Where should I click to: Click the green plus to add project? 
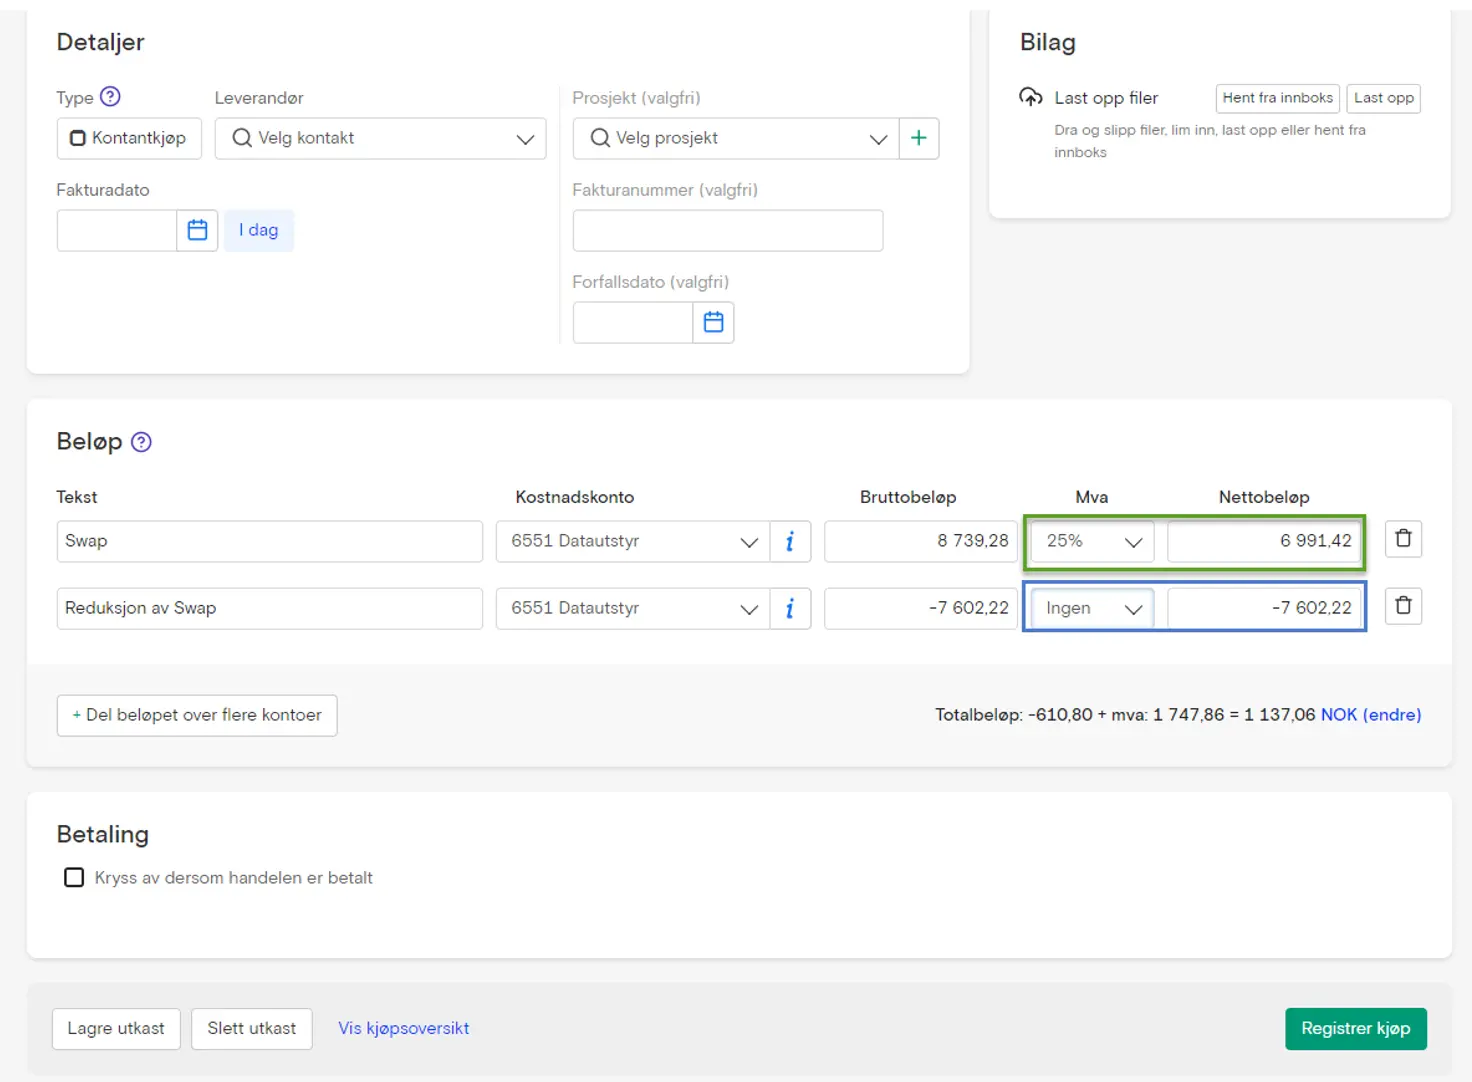click(919, 138)
